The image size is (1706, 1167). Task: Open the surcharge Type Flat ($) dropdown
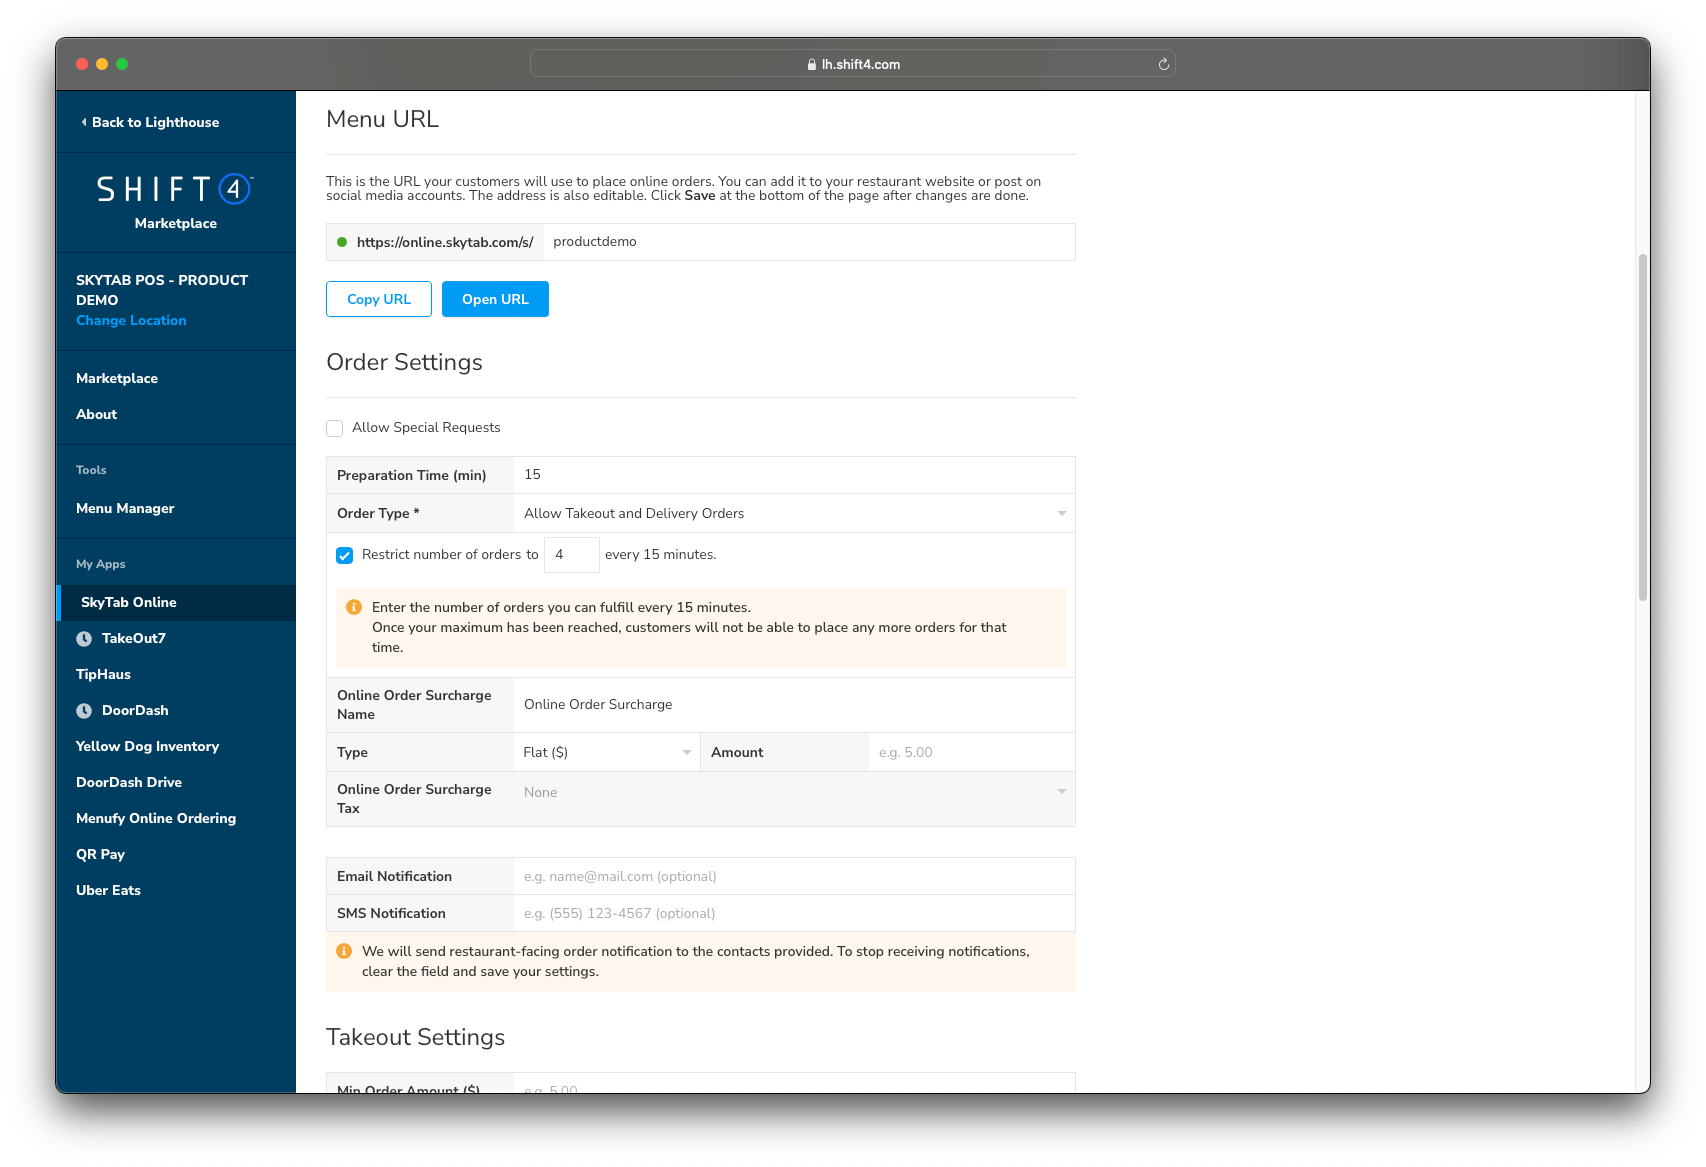(606, 752)
